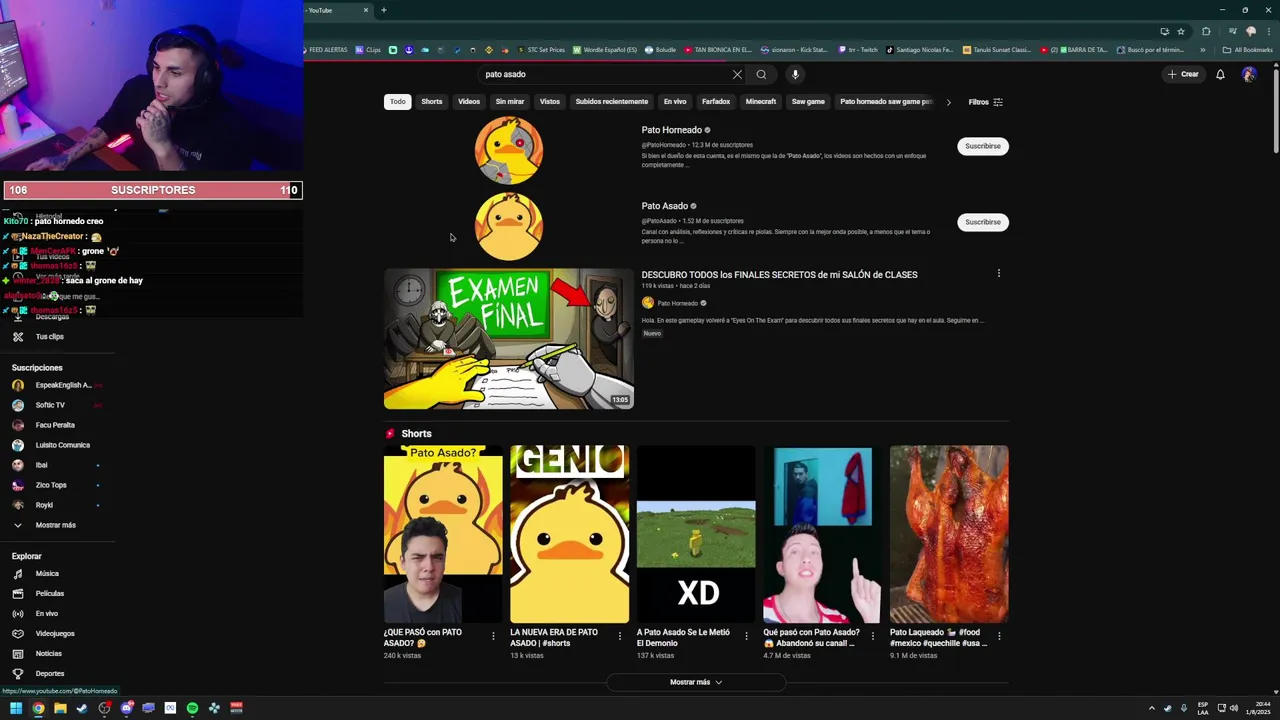Open the All Bookmarks folder
The image size is (1280, 720).
point(1248,50)
